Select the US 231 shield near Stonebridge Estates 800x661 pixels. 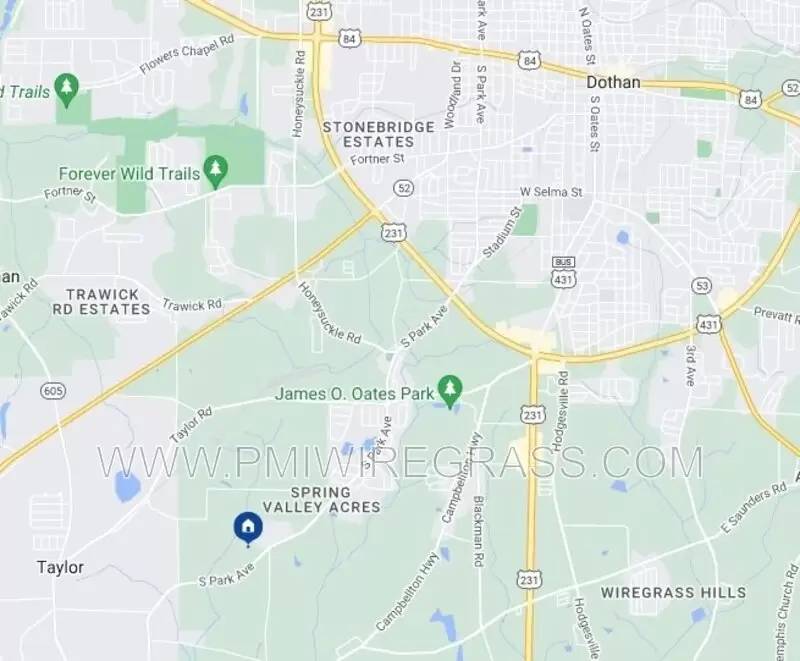coord(393,234)
